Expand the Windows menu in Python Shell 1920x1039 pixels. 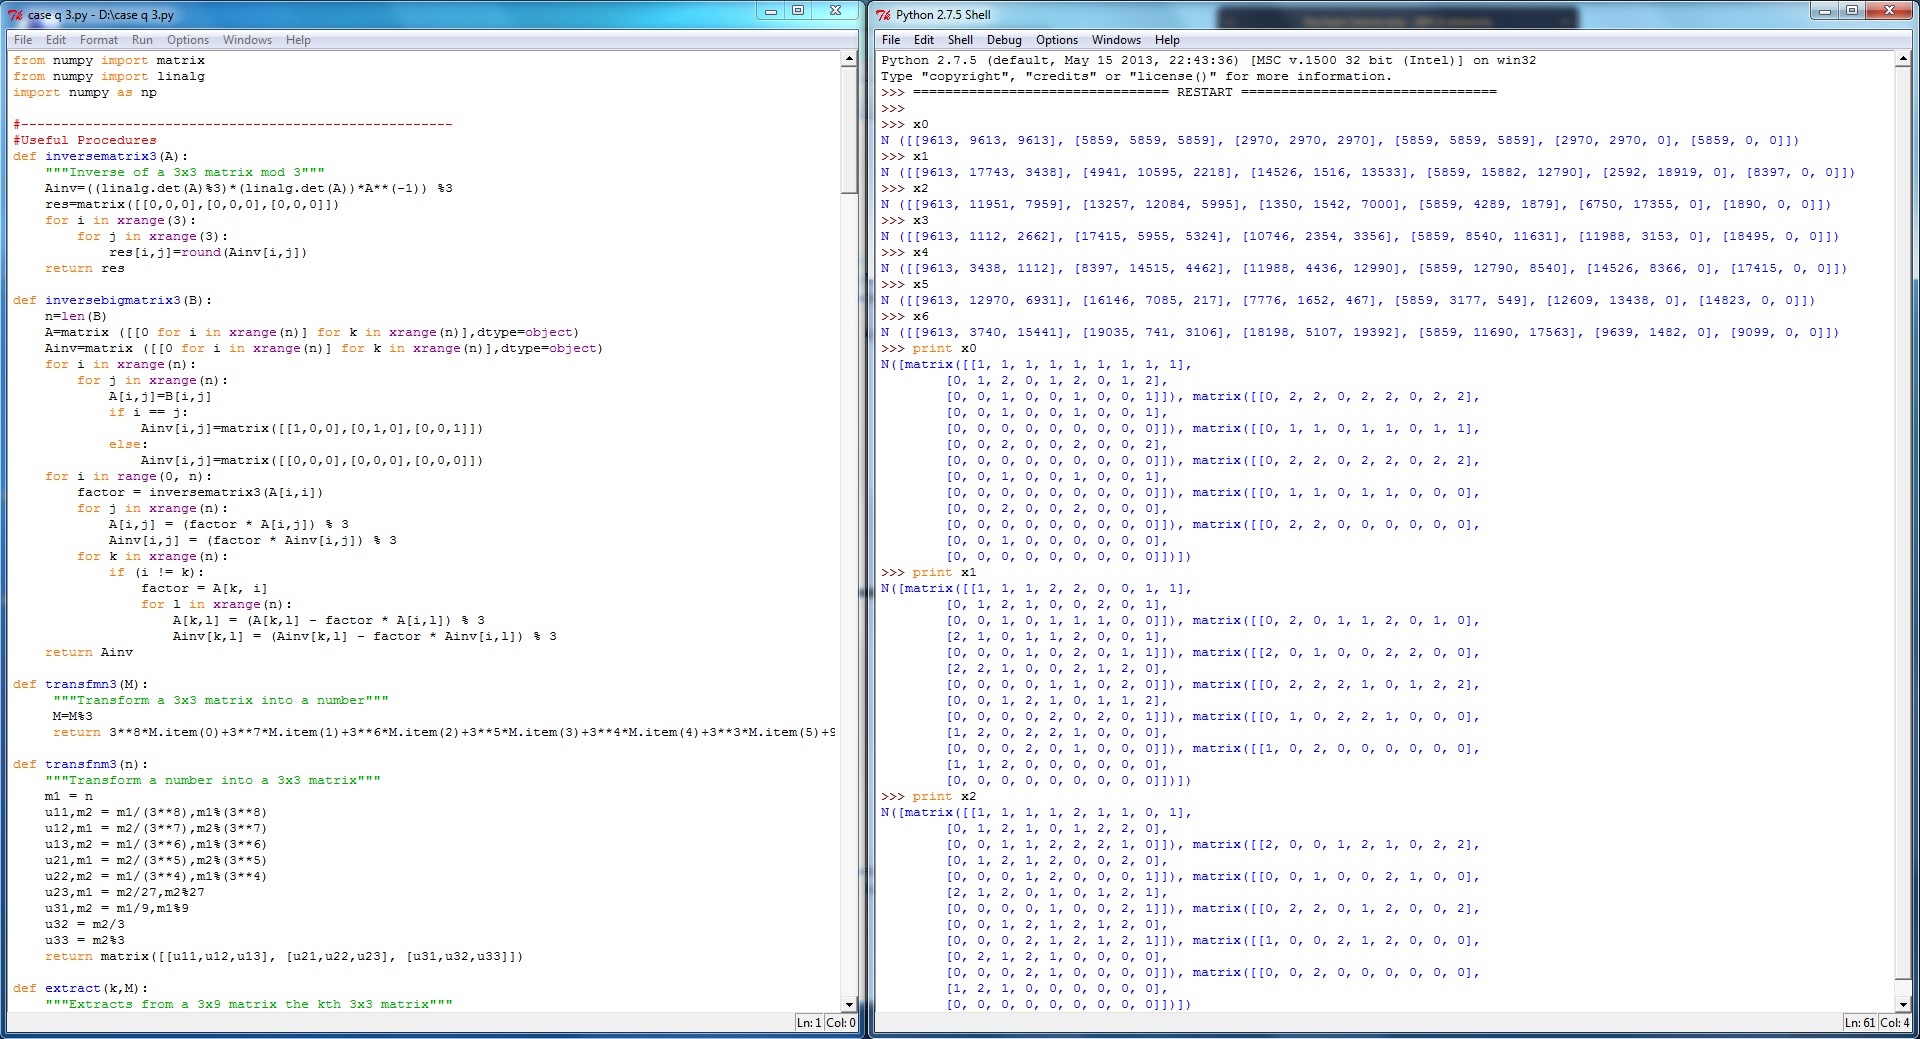click(x=1116, y=40)
